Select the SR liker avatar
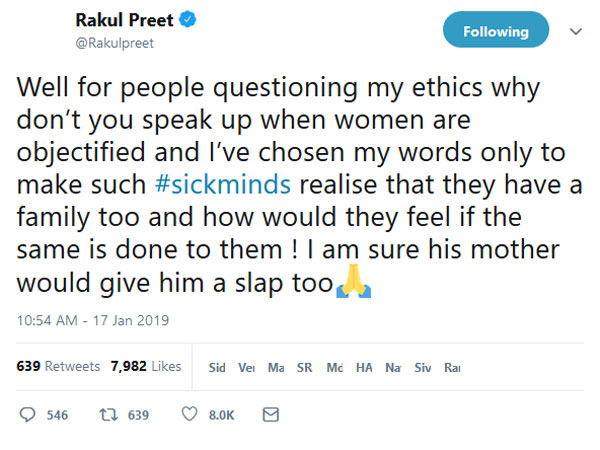 [x=305, y=368]
